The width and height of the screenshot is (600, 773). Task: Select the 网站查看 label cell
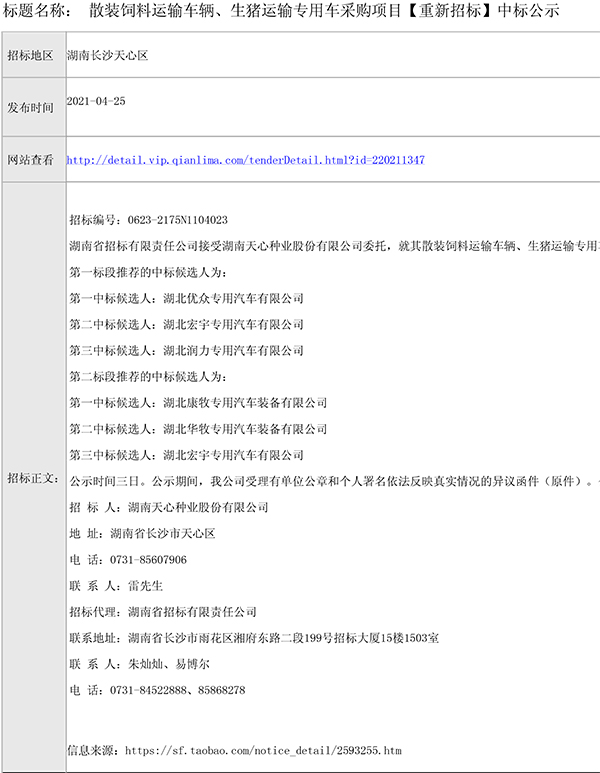pos(34,160)
